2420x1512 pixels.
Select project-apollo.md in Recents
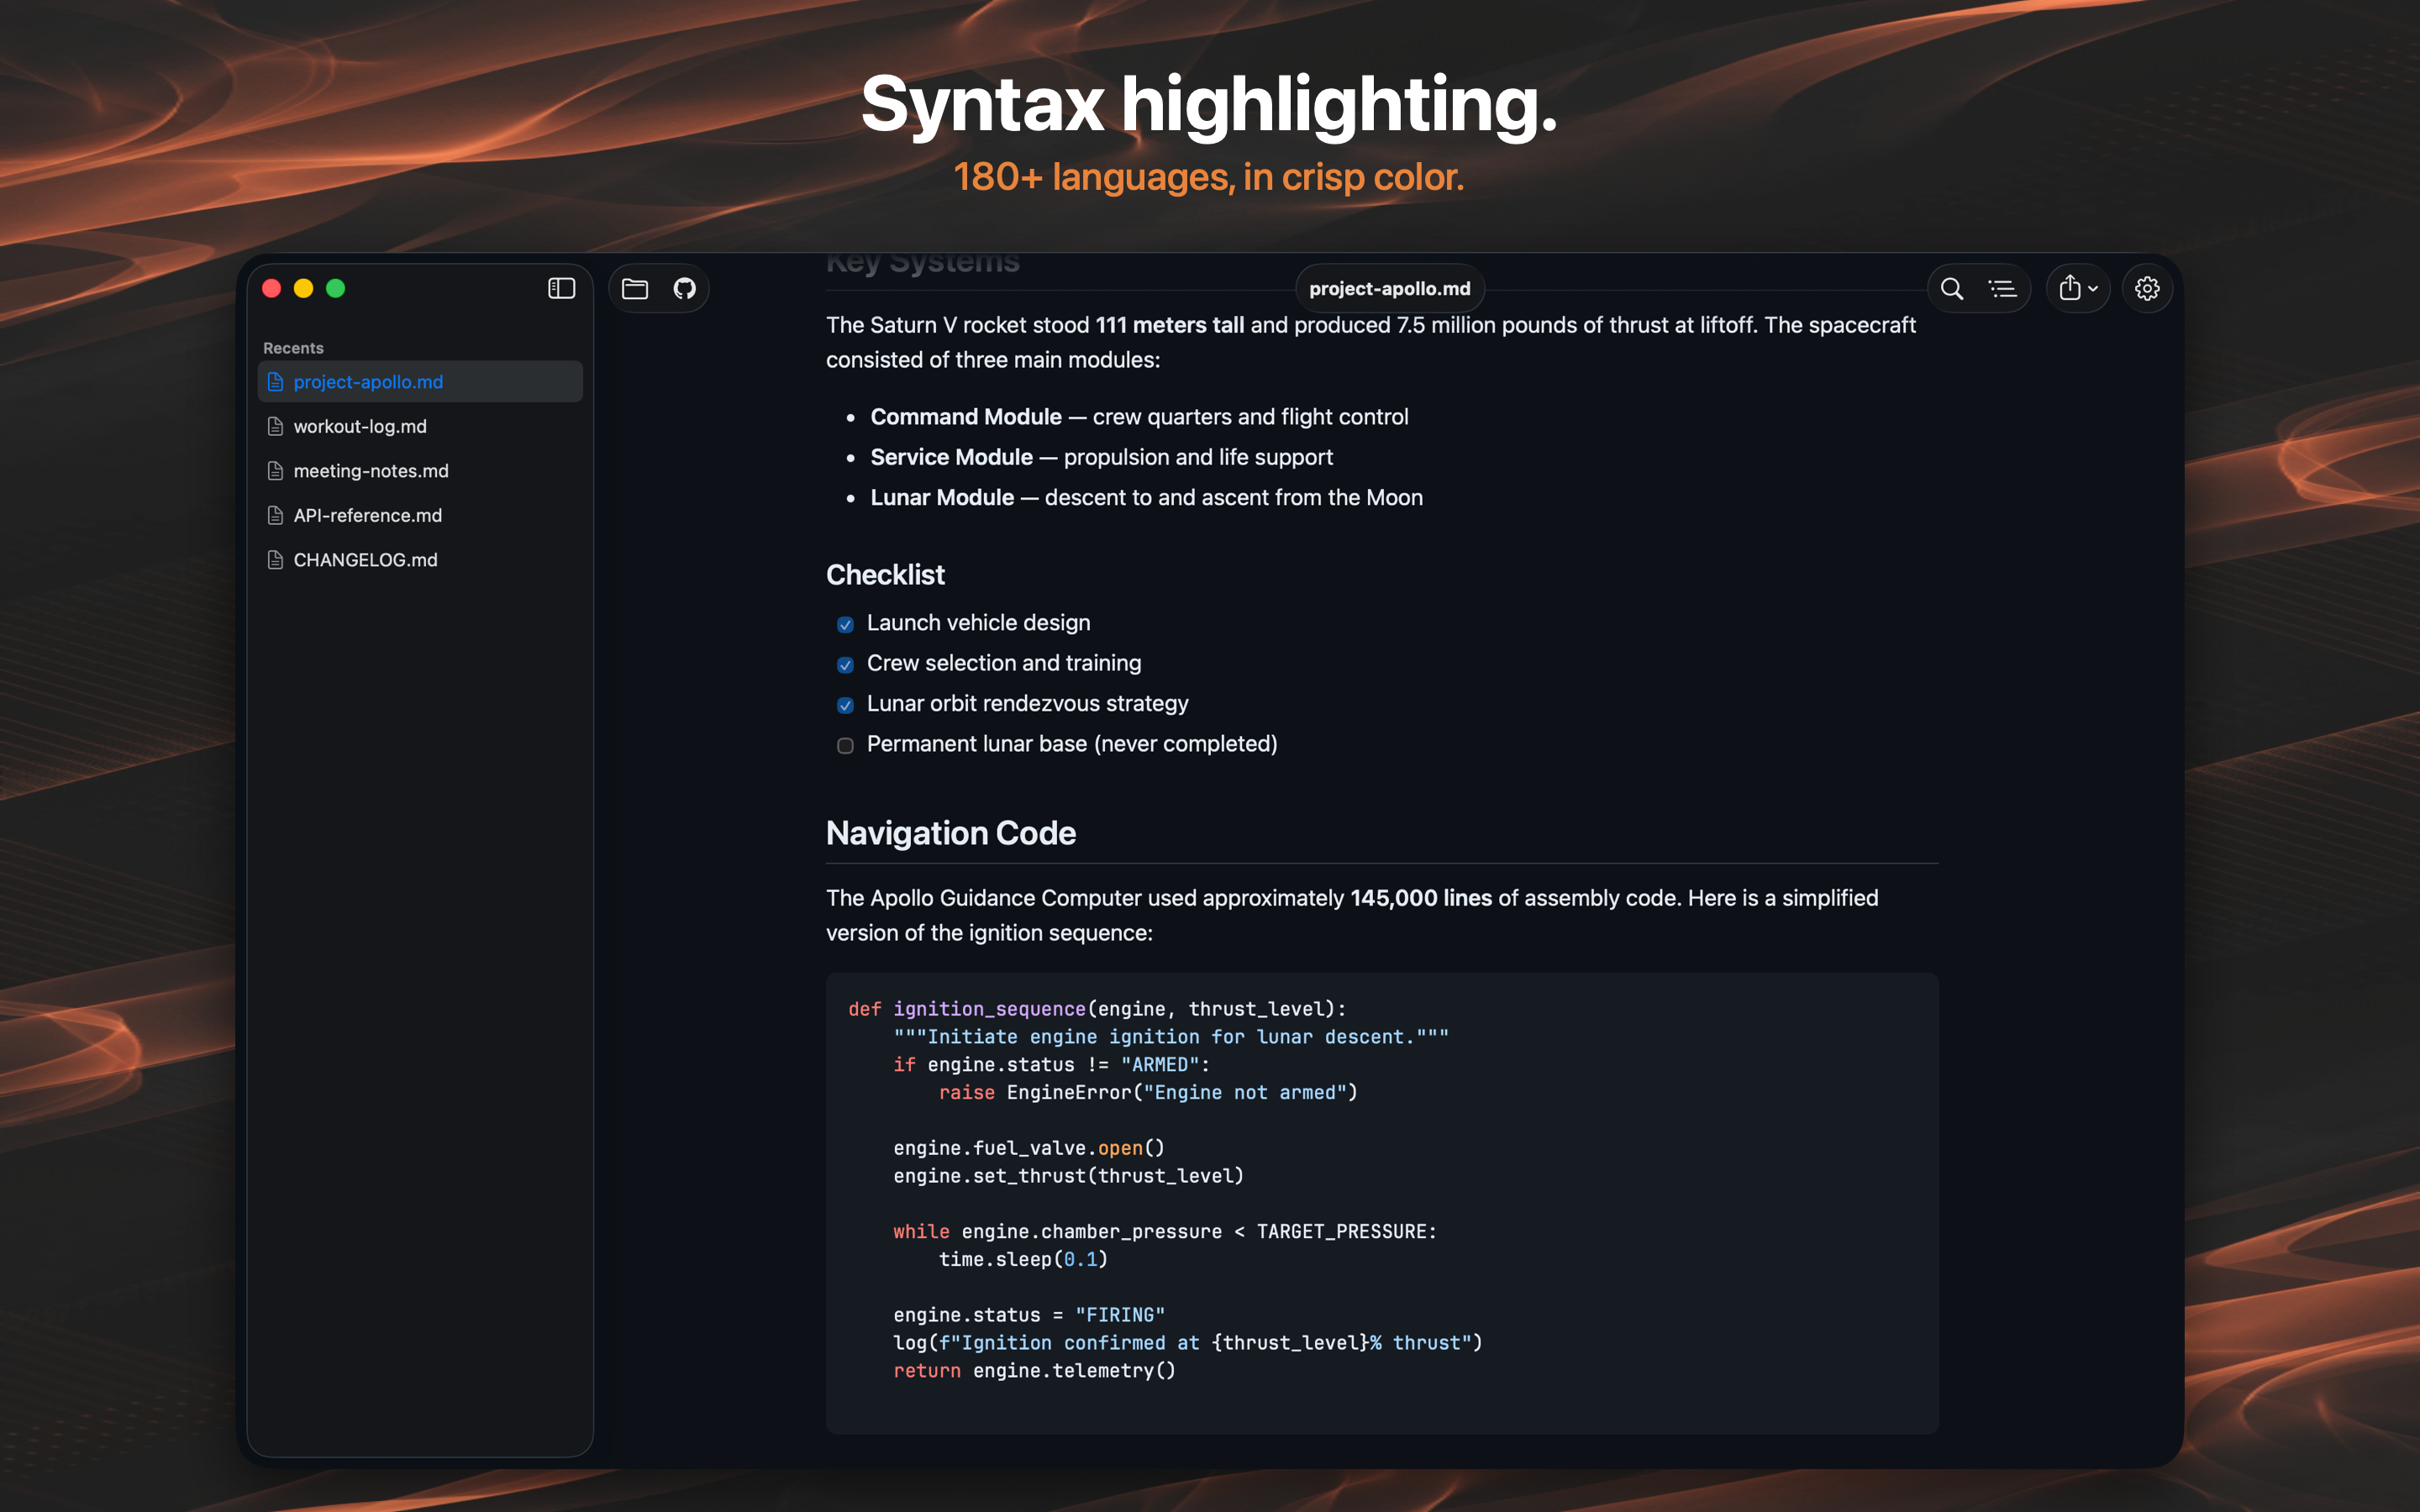[x=420, y=382]
